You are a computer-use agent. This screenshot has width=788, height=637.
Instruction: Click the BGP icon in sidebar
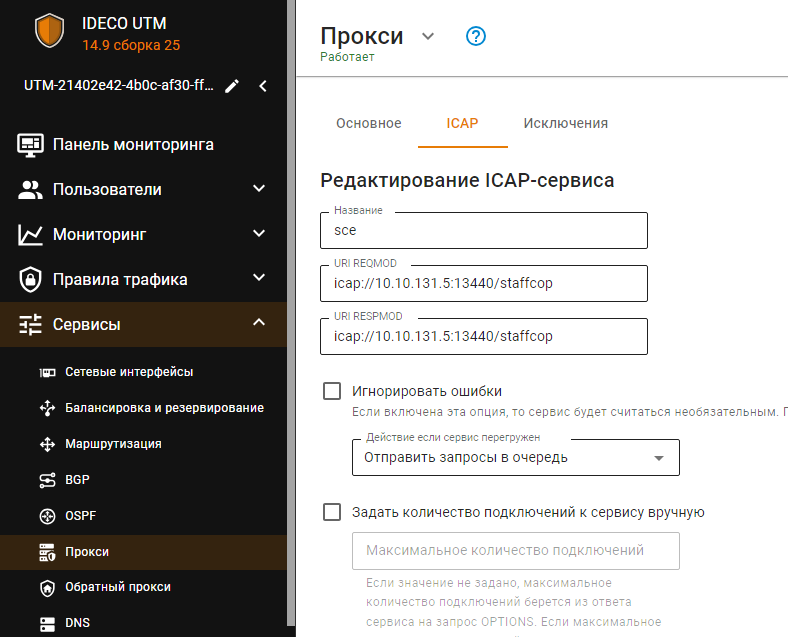click(46, 480)
